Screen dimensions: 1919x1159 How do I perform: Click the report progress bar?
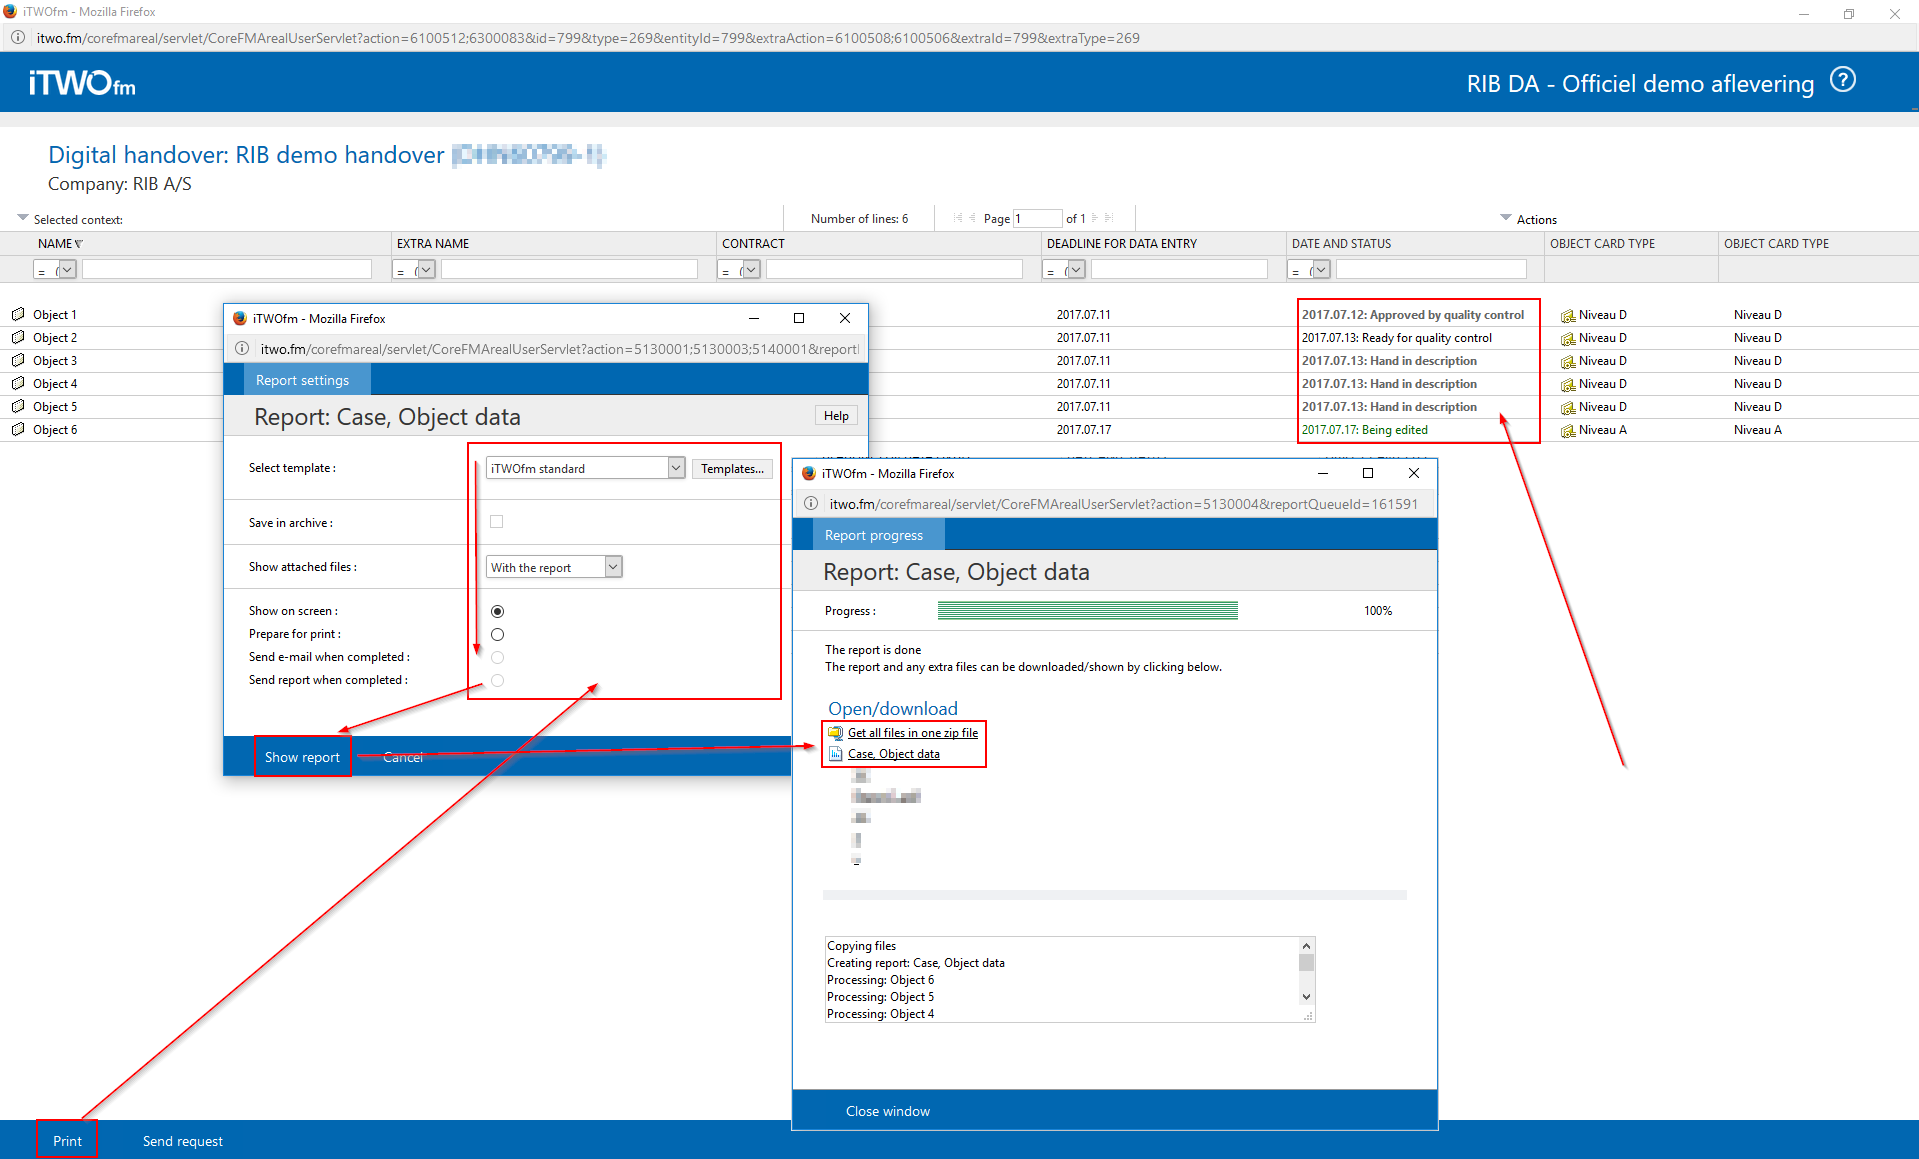click(x=1087, y=611)
